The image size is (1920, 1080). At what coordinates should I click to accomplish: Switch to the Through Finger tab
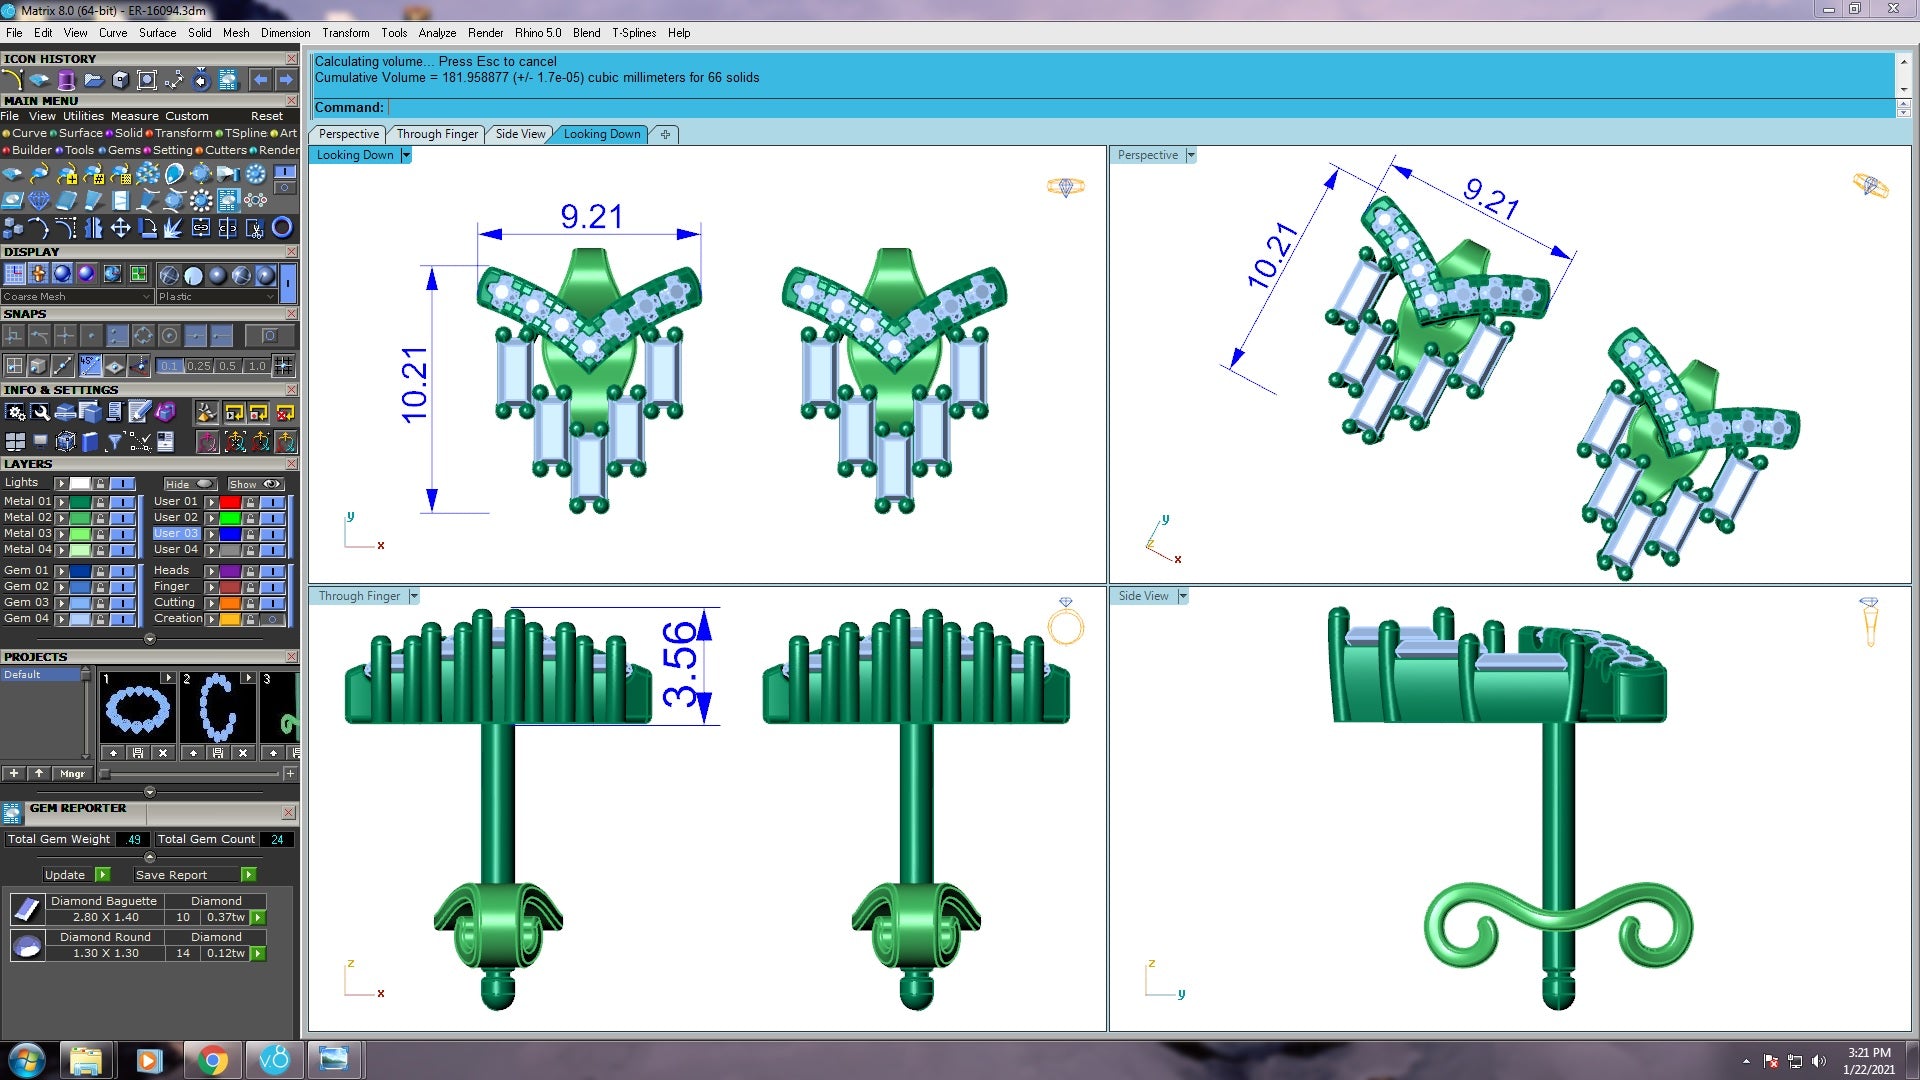(437, 134)
